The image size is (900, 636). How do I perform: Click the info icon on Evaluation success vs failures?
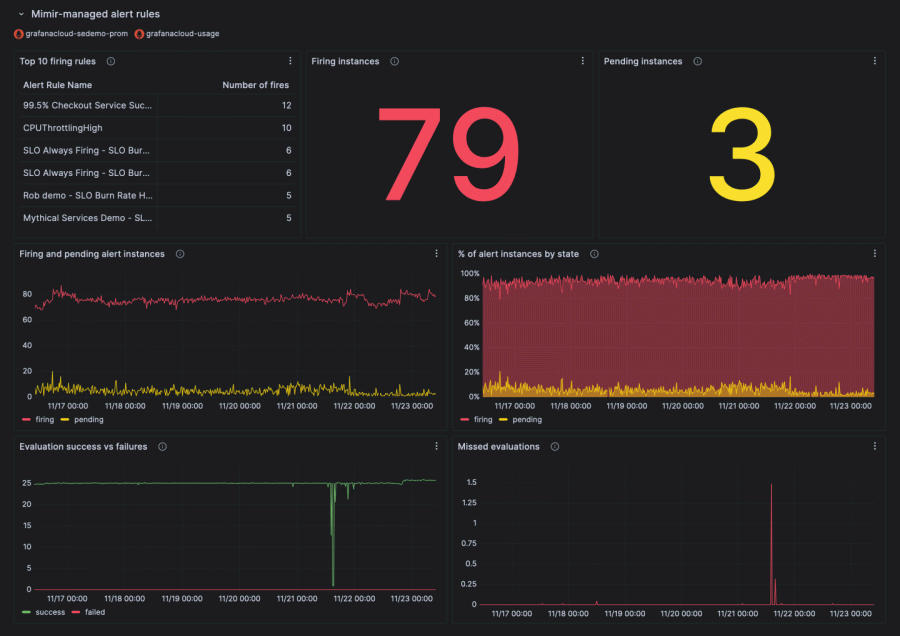[x=162, y=447]
